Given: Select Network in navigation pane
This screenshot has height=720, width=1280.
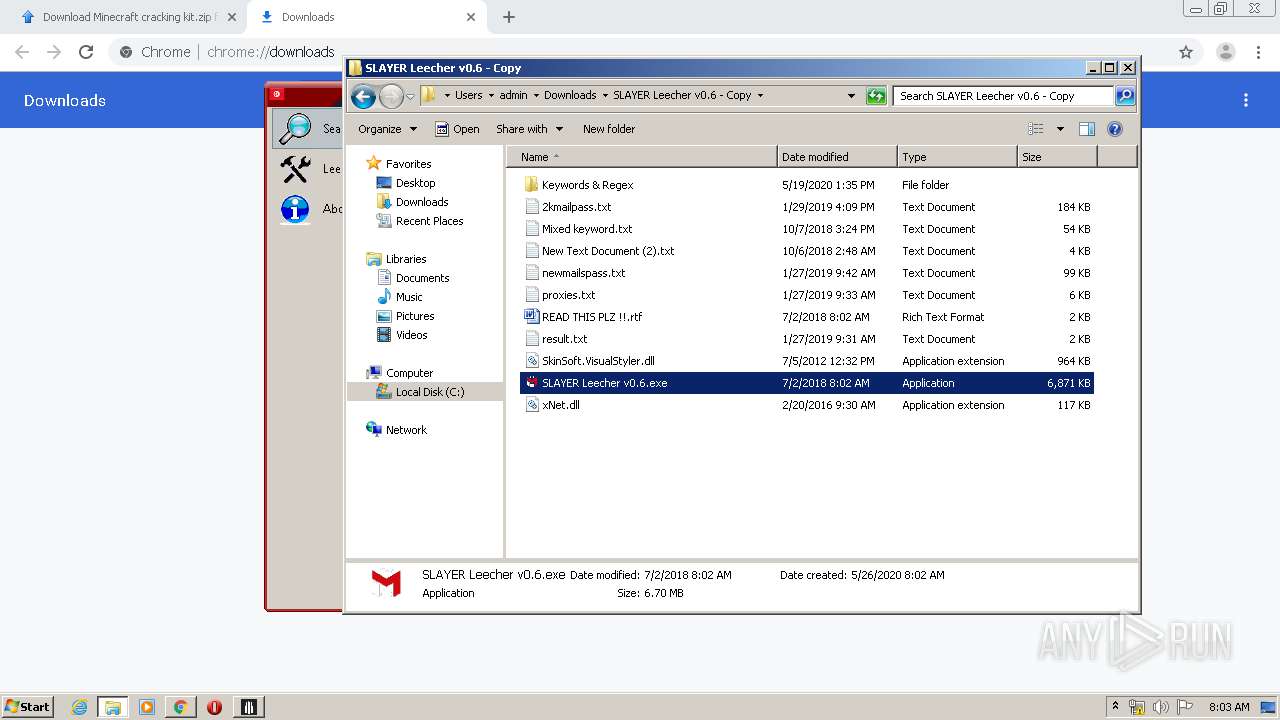Looking at the screenshot, I should (405, 430).
